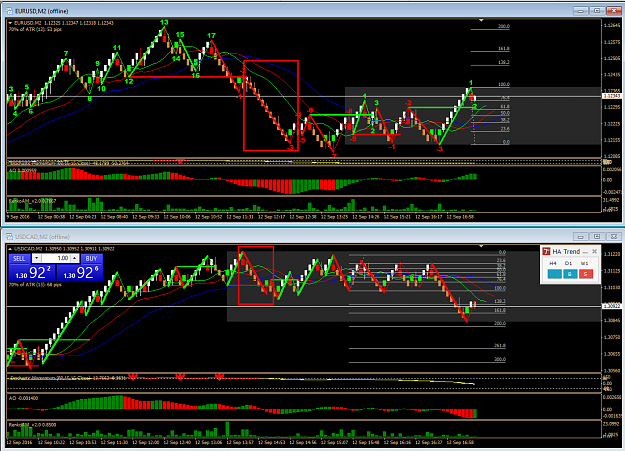Click the RenkoAM label in EURUSD window
Viewport: 625px width, 451px height.
click(x=32, y=201)
